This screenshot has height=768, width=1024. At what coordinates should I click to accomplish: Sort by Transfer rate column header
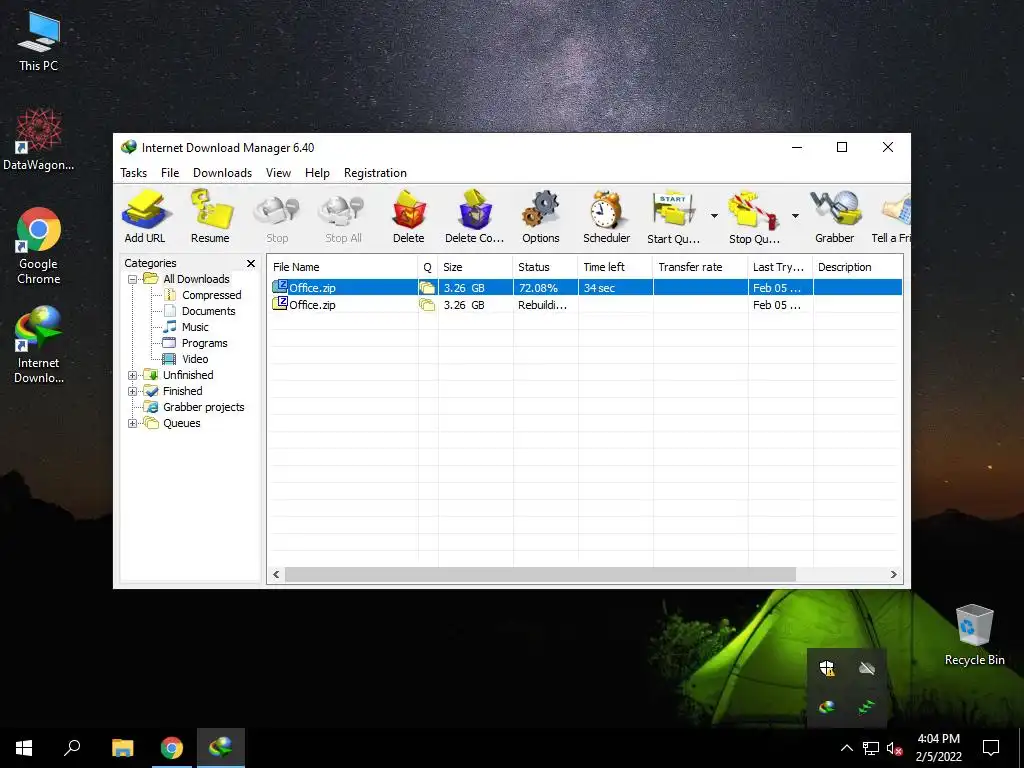point(700,267)
